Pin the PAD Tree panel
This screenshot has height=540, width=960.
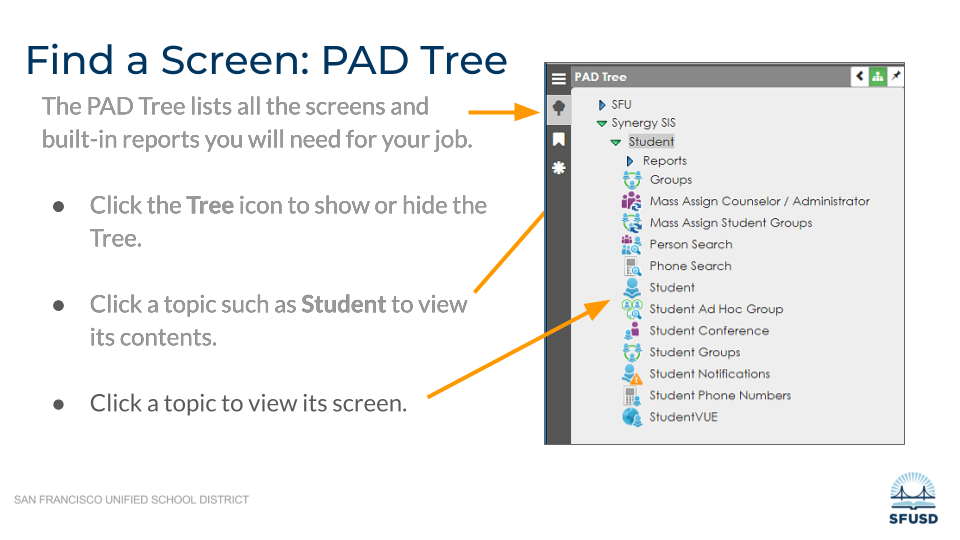(x=895, y=77)
